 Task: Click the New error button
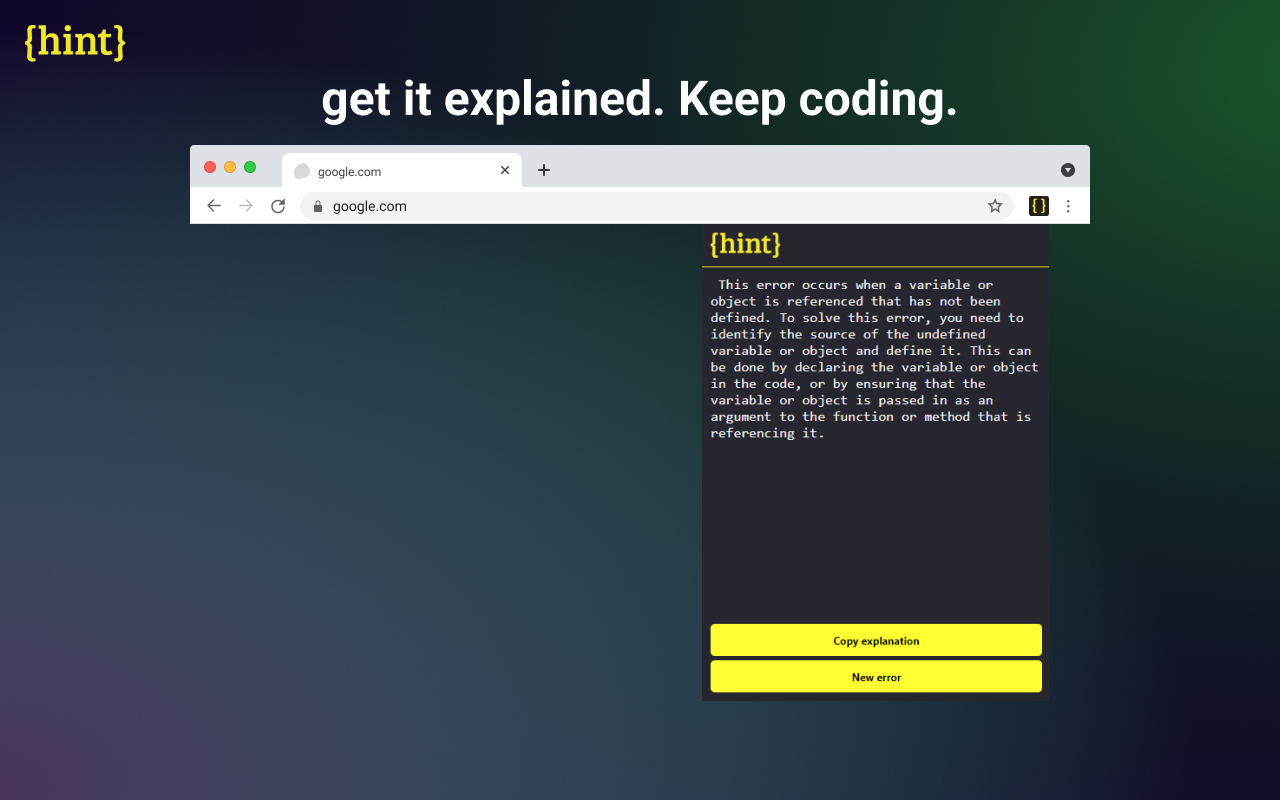pyautogui.click(x=876, y=676)
